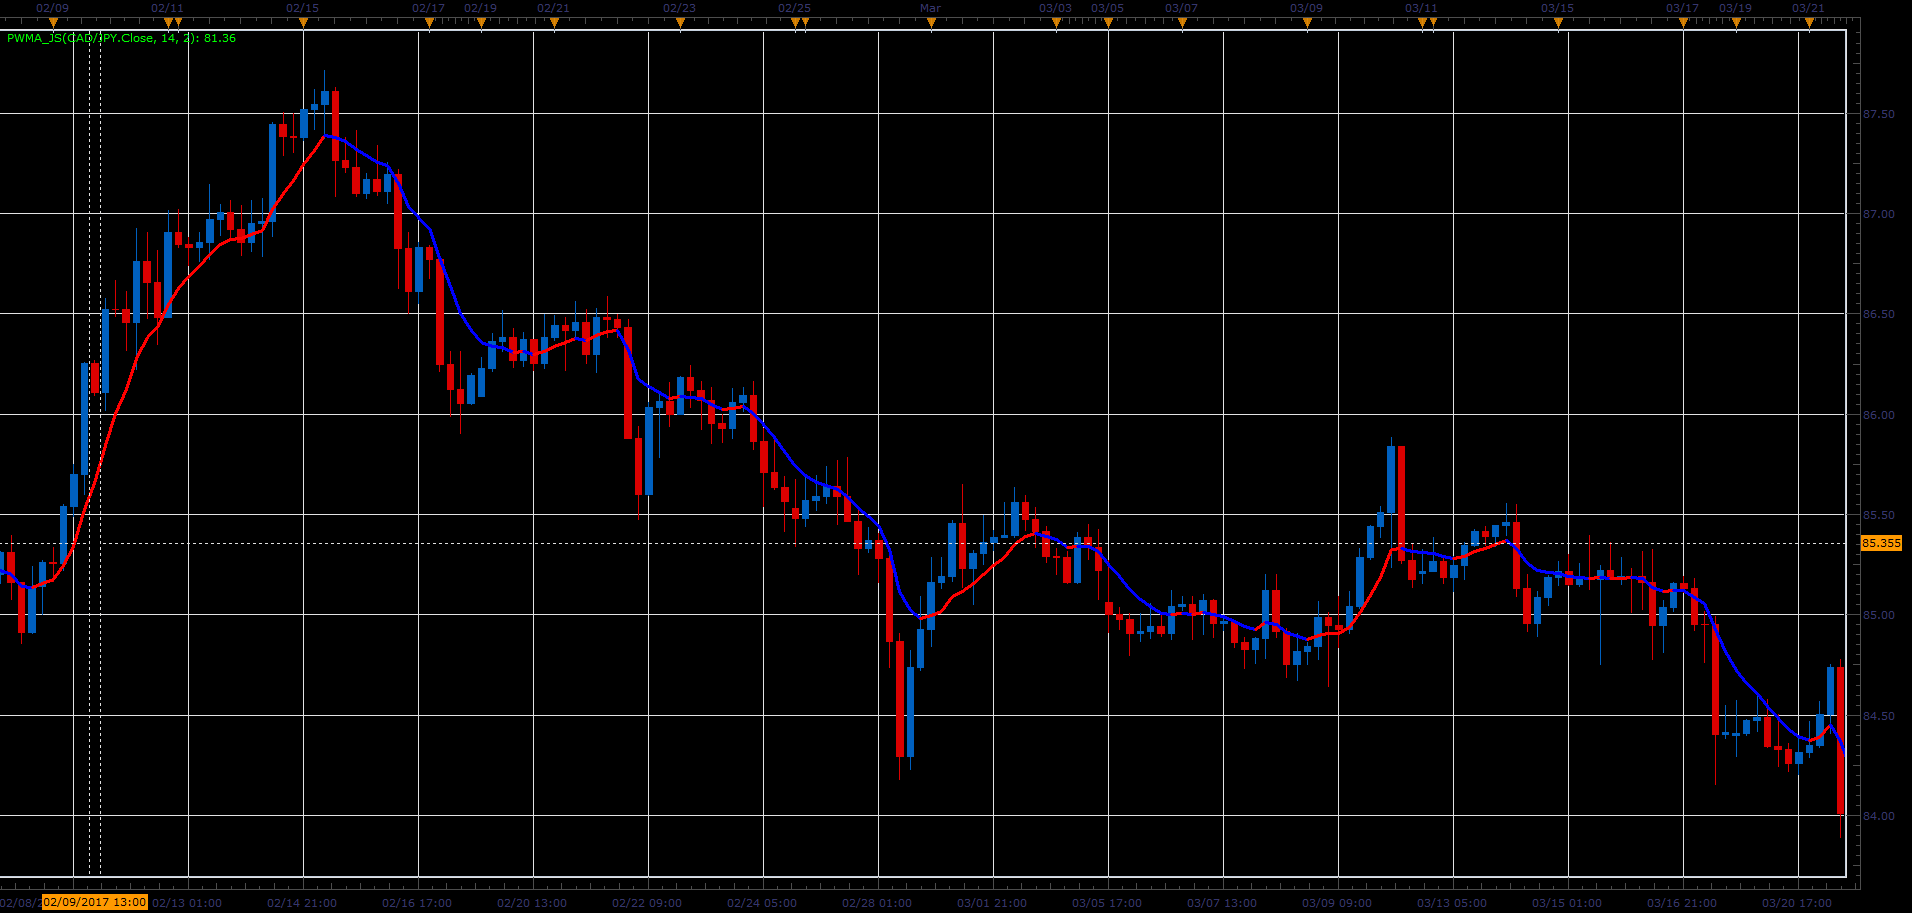Click the orange marker under 03/17
Viewport: 1912px width, 913px height.
click(x=1683, y=22)
